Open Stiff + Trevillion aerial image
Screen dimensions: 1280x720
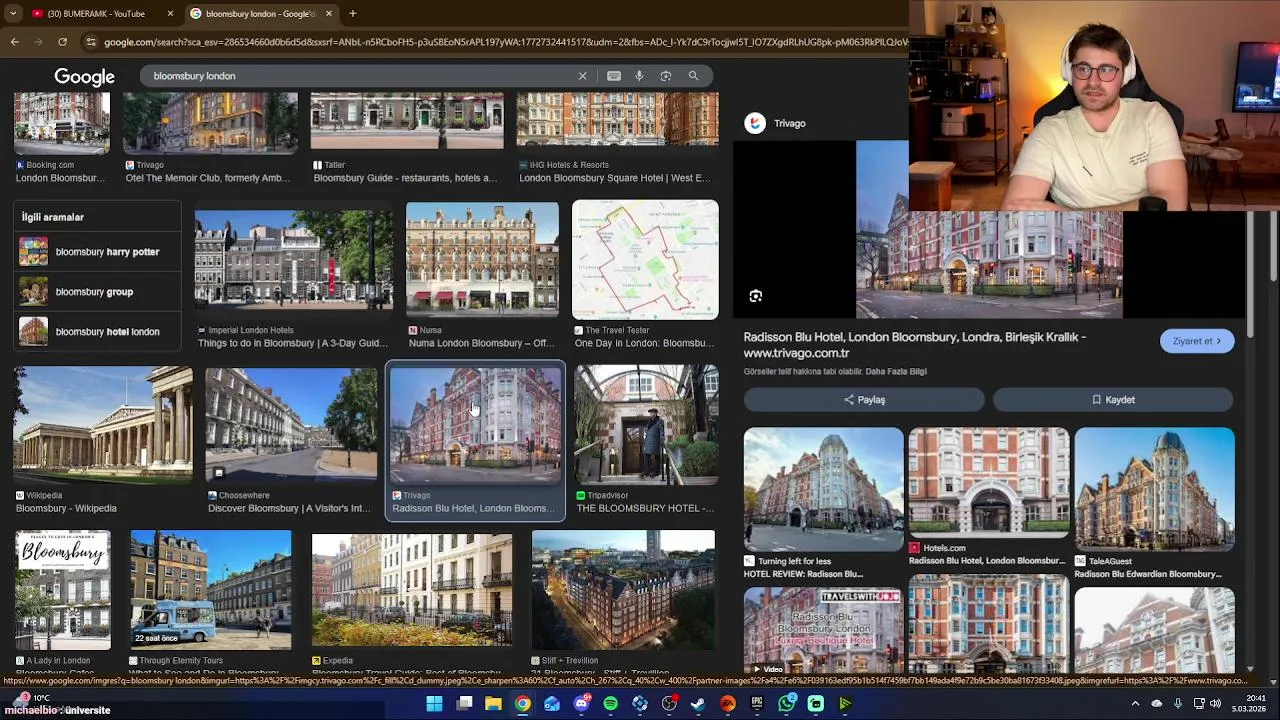[623, 590]
